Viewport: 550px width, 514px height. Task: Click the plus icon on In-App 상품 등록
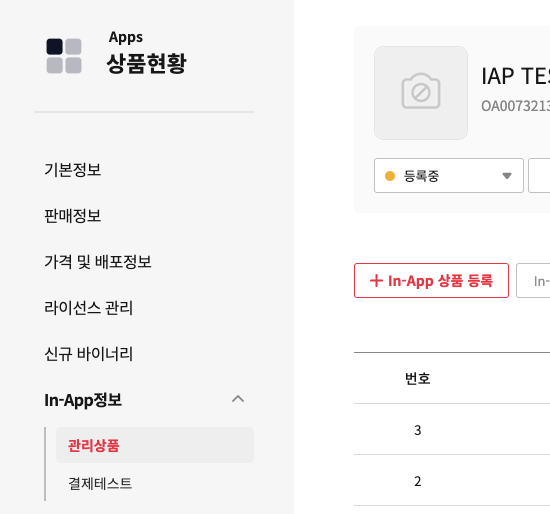(x=376, y=281)
